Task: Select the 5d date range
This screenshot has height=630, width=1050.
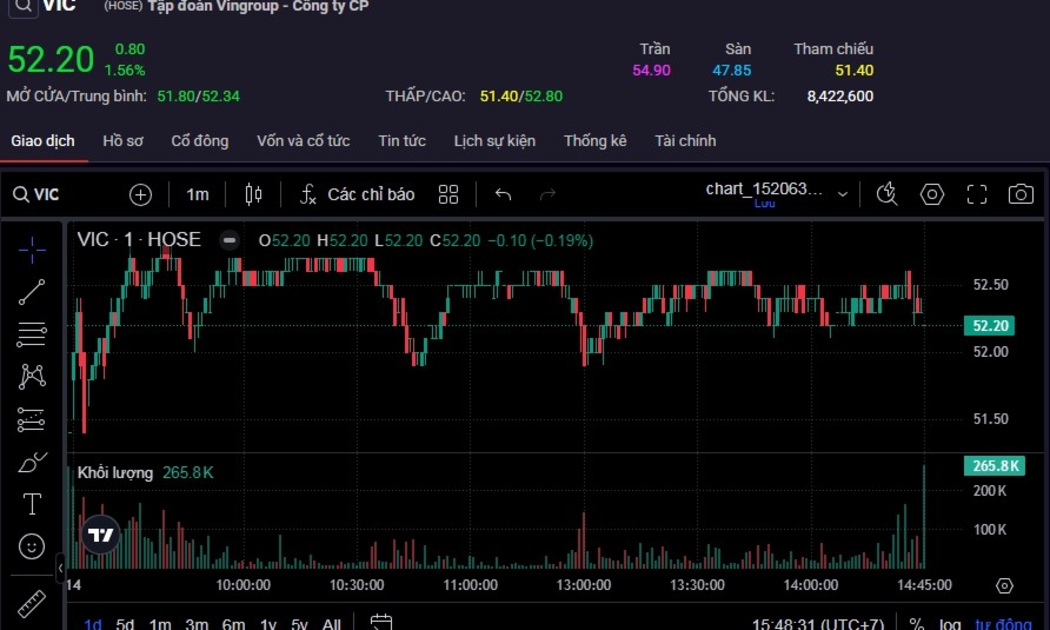Action: click(125, 624)
